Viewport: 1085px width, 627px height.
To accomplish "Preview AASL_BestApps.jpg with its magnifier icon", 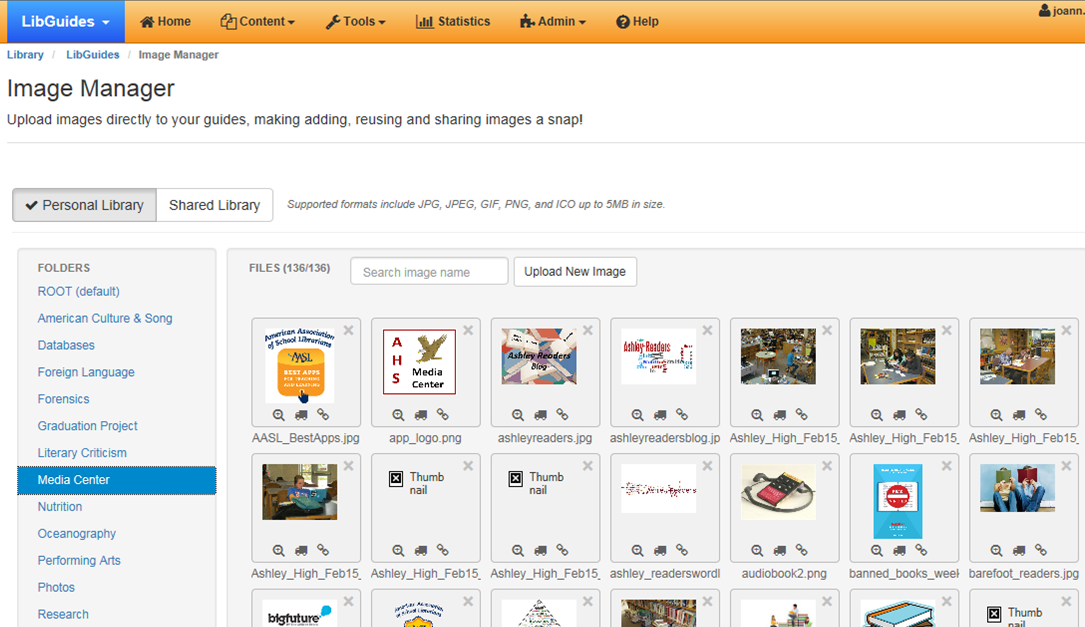I will click(x=278, y=415).
